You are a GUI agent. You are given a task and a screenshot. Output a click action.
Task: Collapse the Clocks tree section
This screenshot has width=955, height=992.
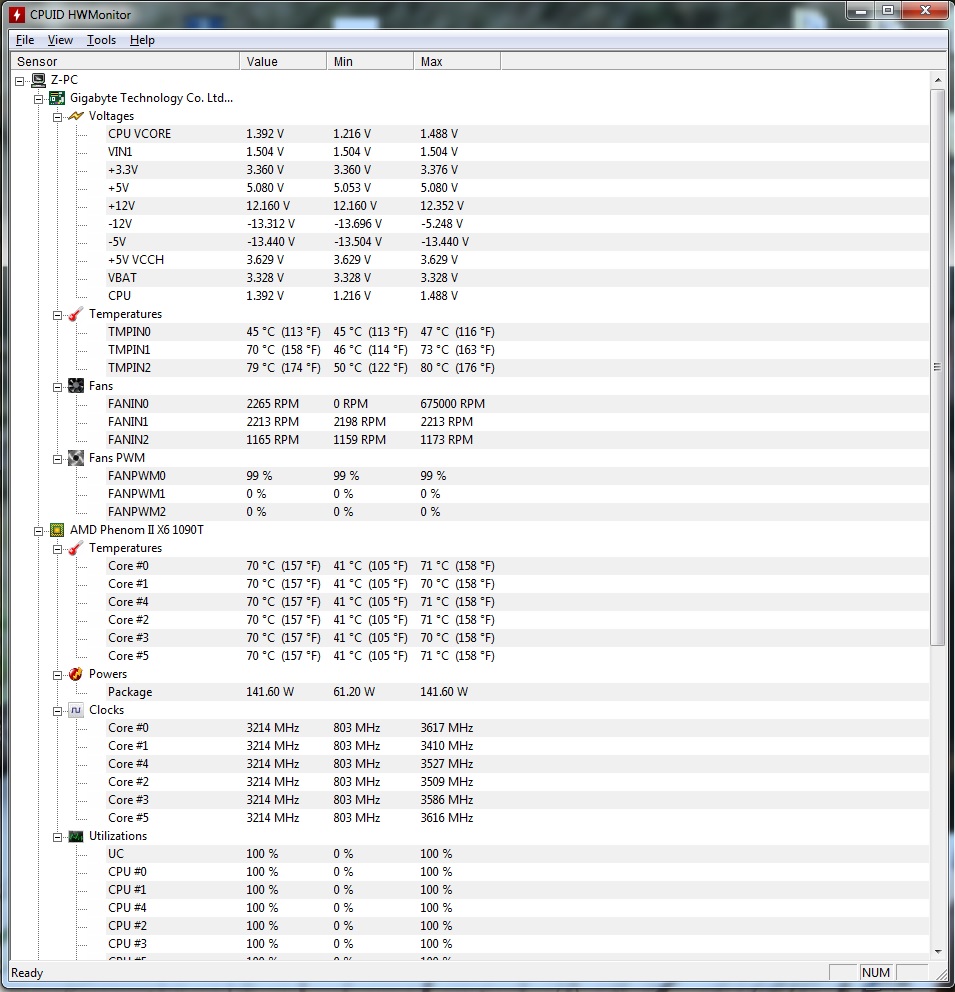tap(58, 710)
